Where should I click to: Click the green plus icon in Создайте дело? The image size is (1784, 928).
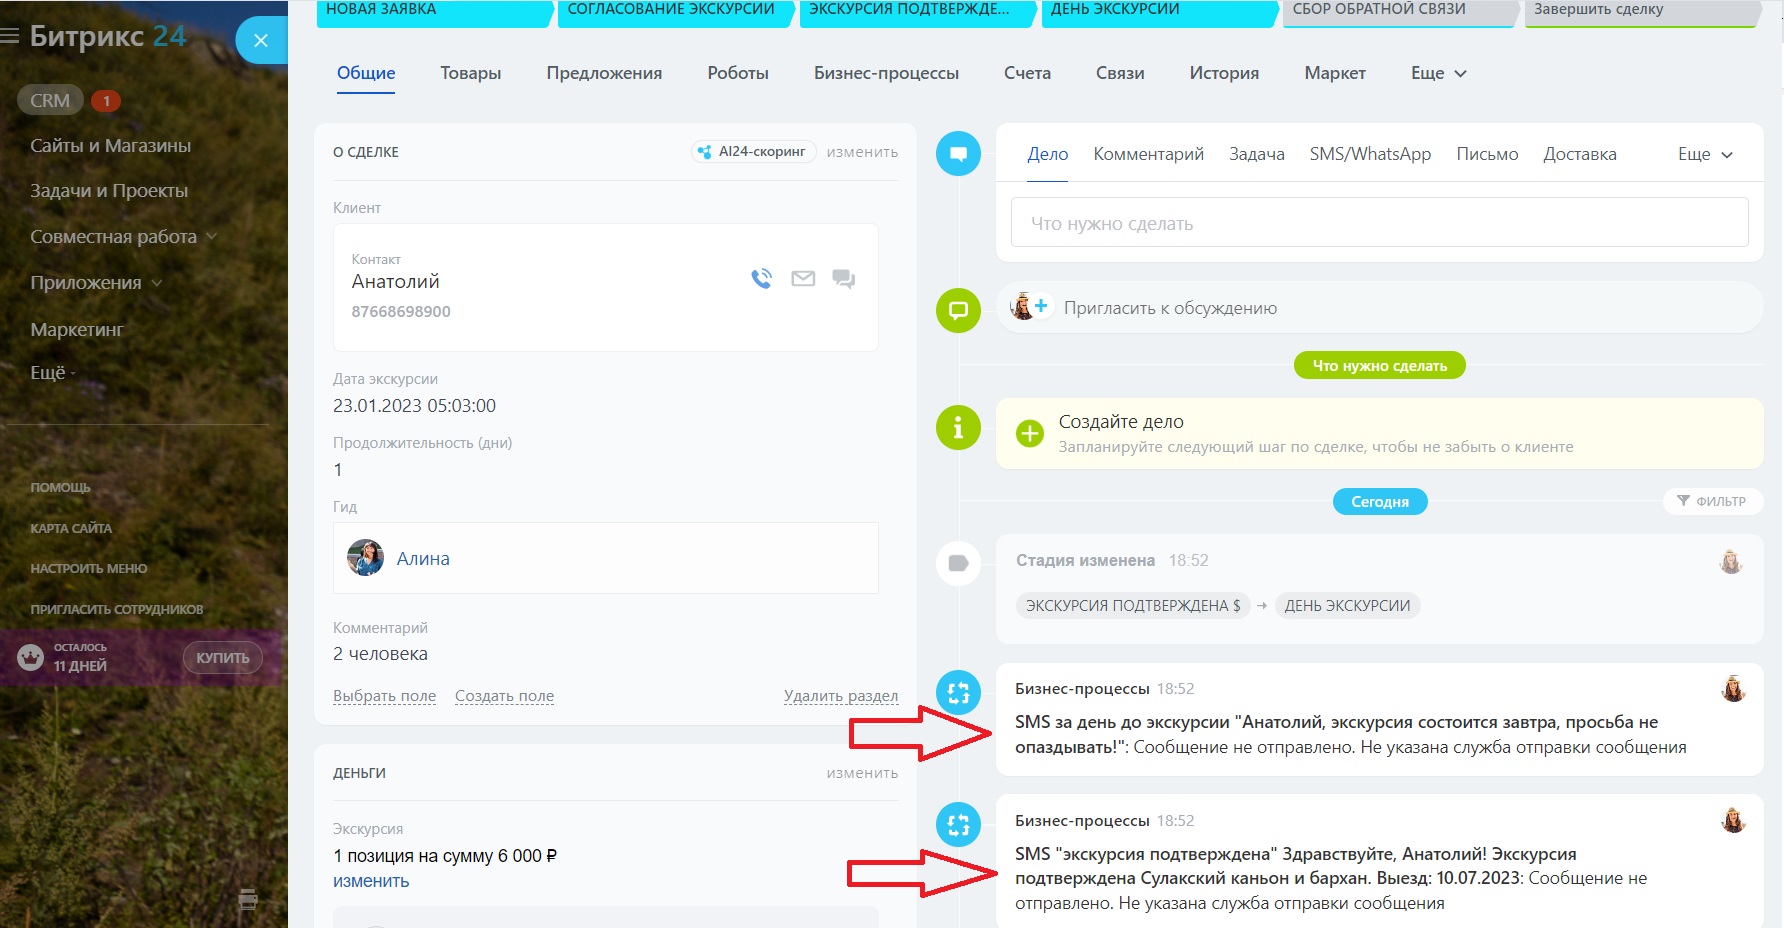(1029, 434)
